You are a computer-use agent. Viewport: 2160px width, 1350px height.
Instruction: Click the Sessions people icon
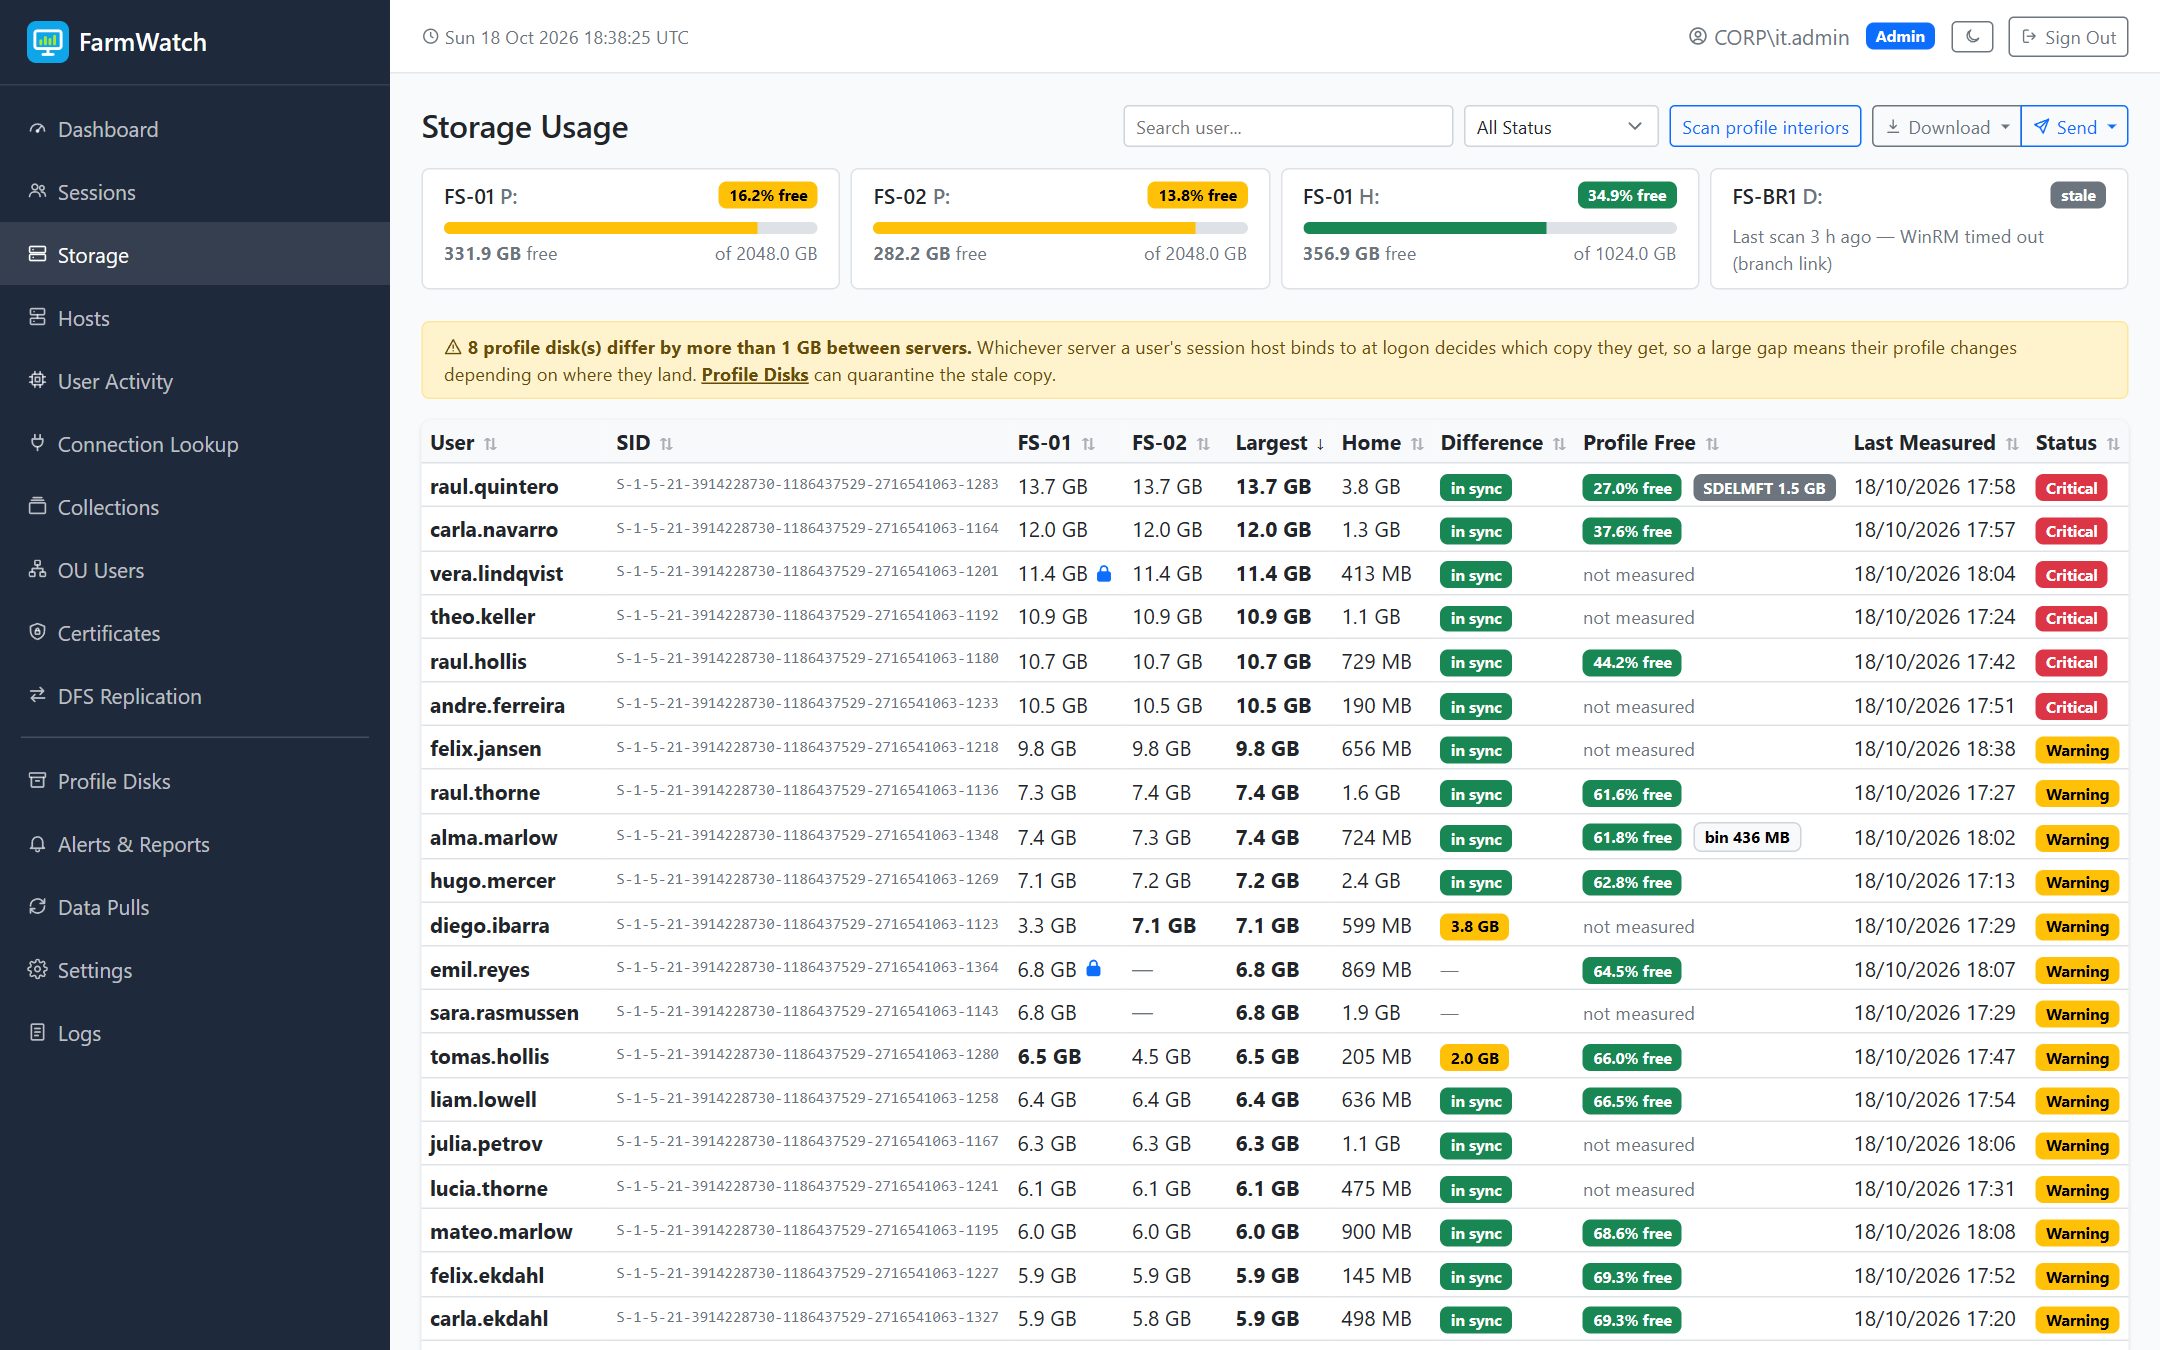point(37,192)
